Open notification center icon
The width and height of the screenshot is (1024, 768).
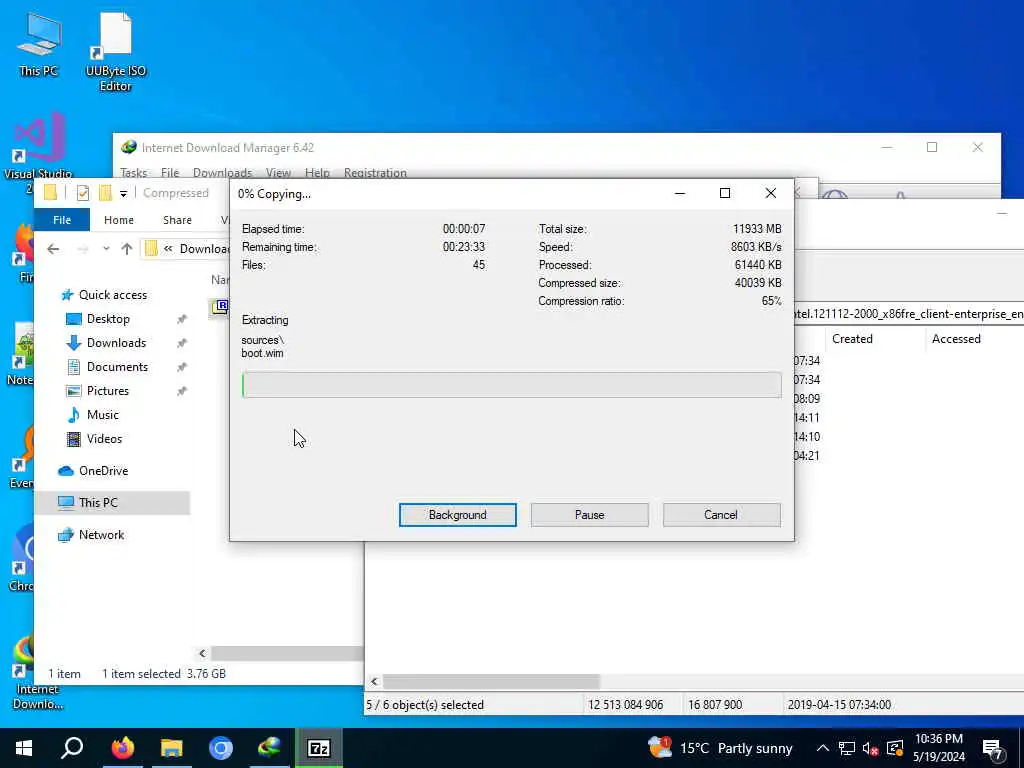[x=993, y=748]
